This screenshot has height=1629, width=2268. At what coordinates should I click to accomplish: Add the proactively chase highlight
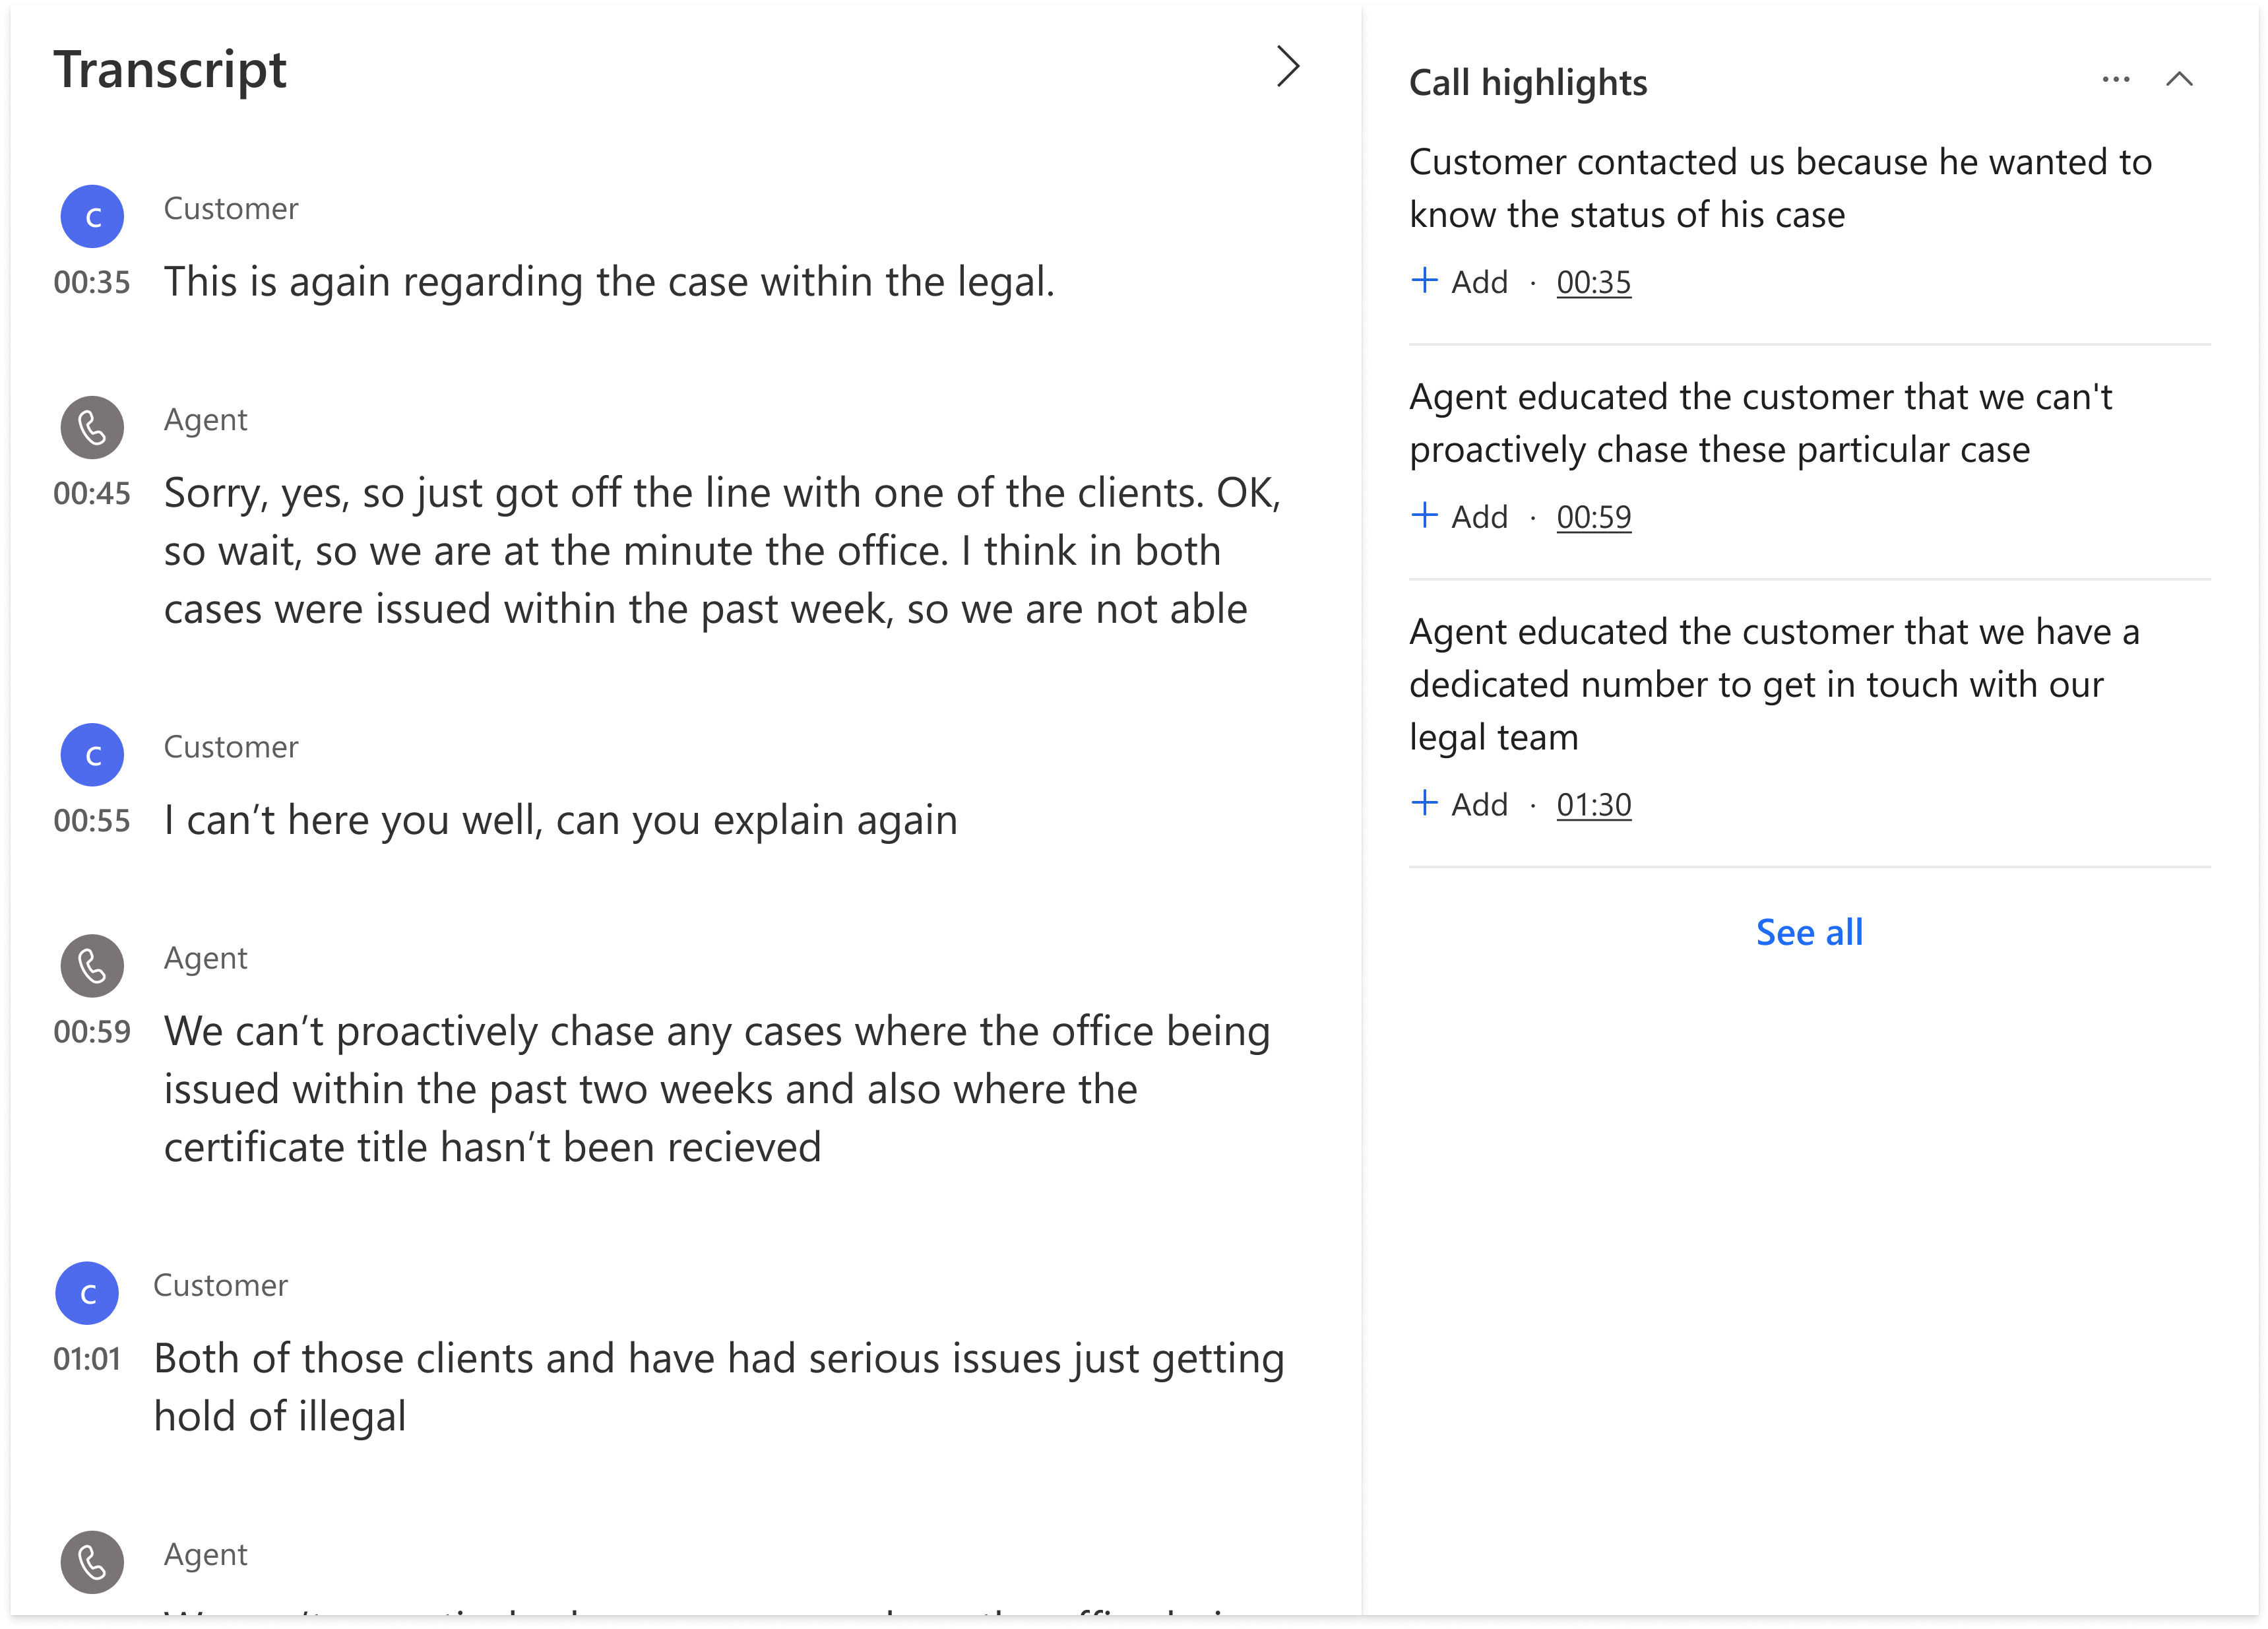[x=1459, y=517]
